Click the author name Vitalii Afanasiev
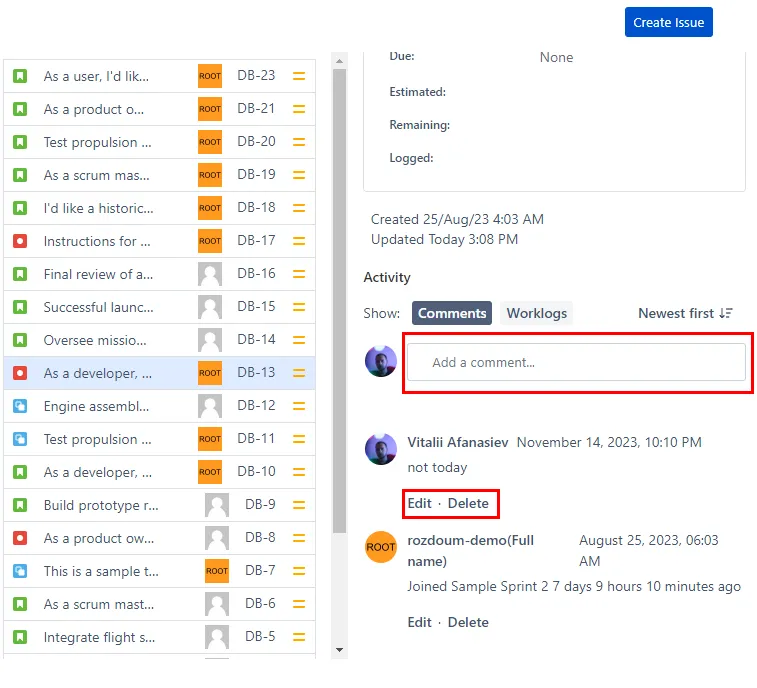757x688 pixels. 458,442
